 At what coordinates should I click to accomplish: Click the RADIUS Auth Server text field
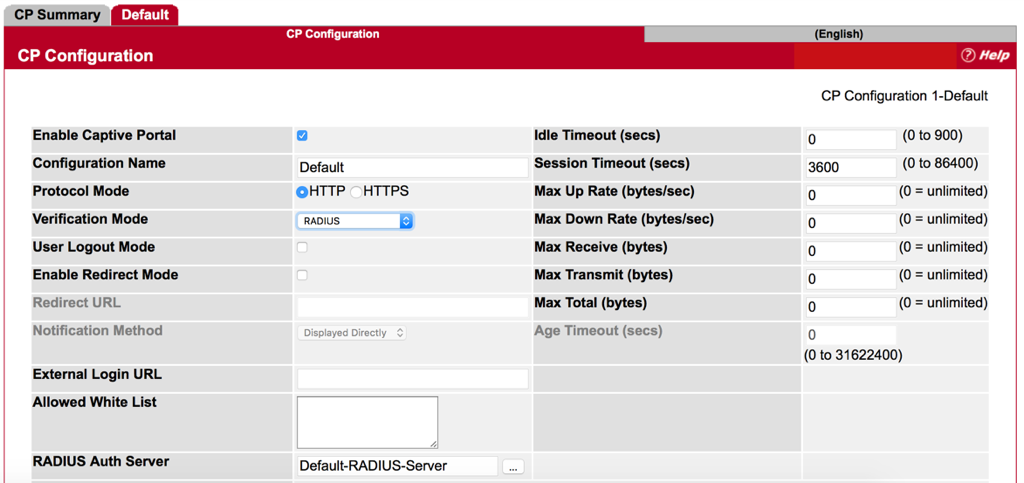397,466
